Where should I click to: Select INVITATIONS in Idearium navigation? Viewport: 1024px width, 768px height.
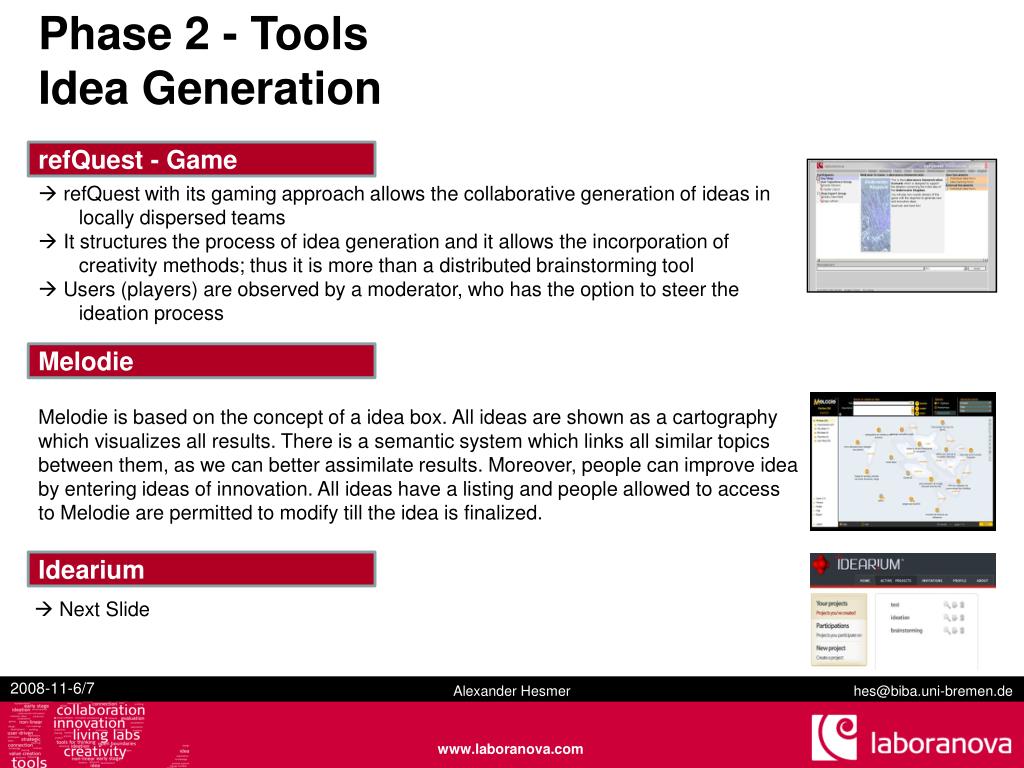[x=932, y=581]
